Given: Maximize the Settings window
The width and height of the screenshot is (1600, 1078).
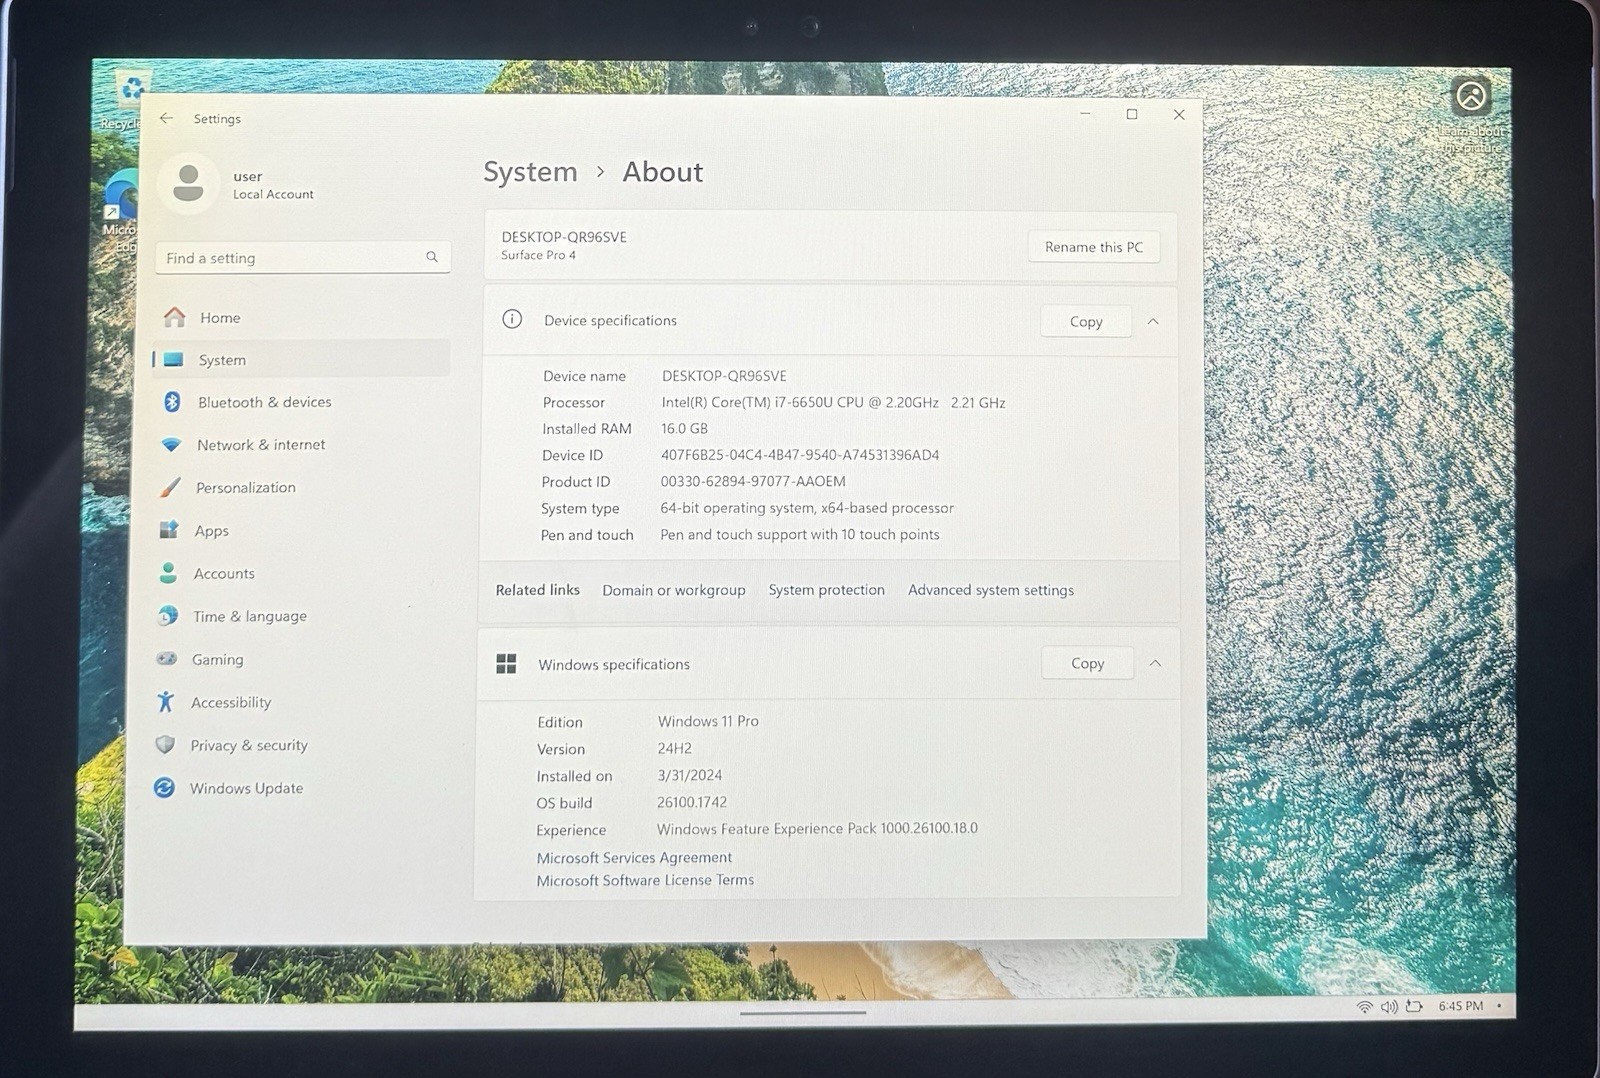Looking at the screenshot, I should [x=1132, y=114].
